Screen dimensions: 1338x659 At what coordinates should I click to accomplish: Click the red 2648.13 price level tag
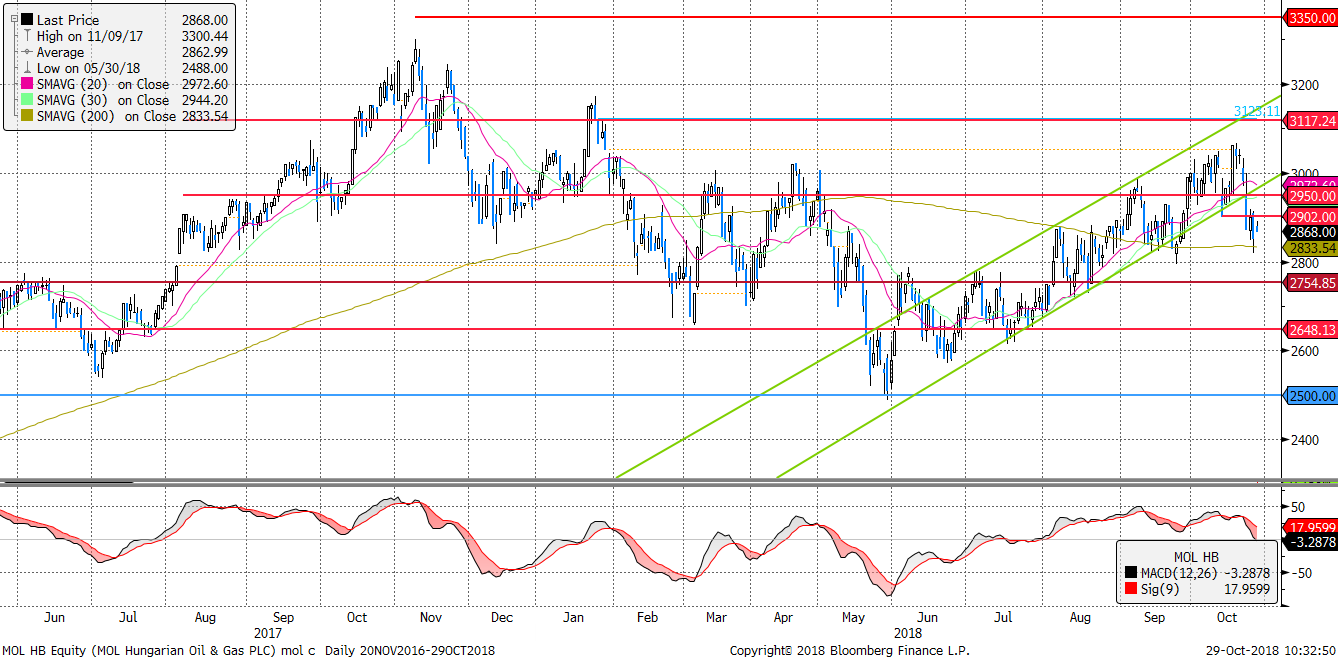pyautogui.click(x=1311, y=330)
